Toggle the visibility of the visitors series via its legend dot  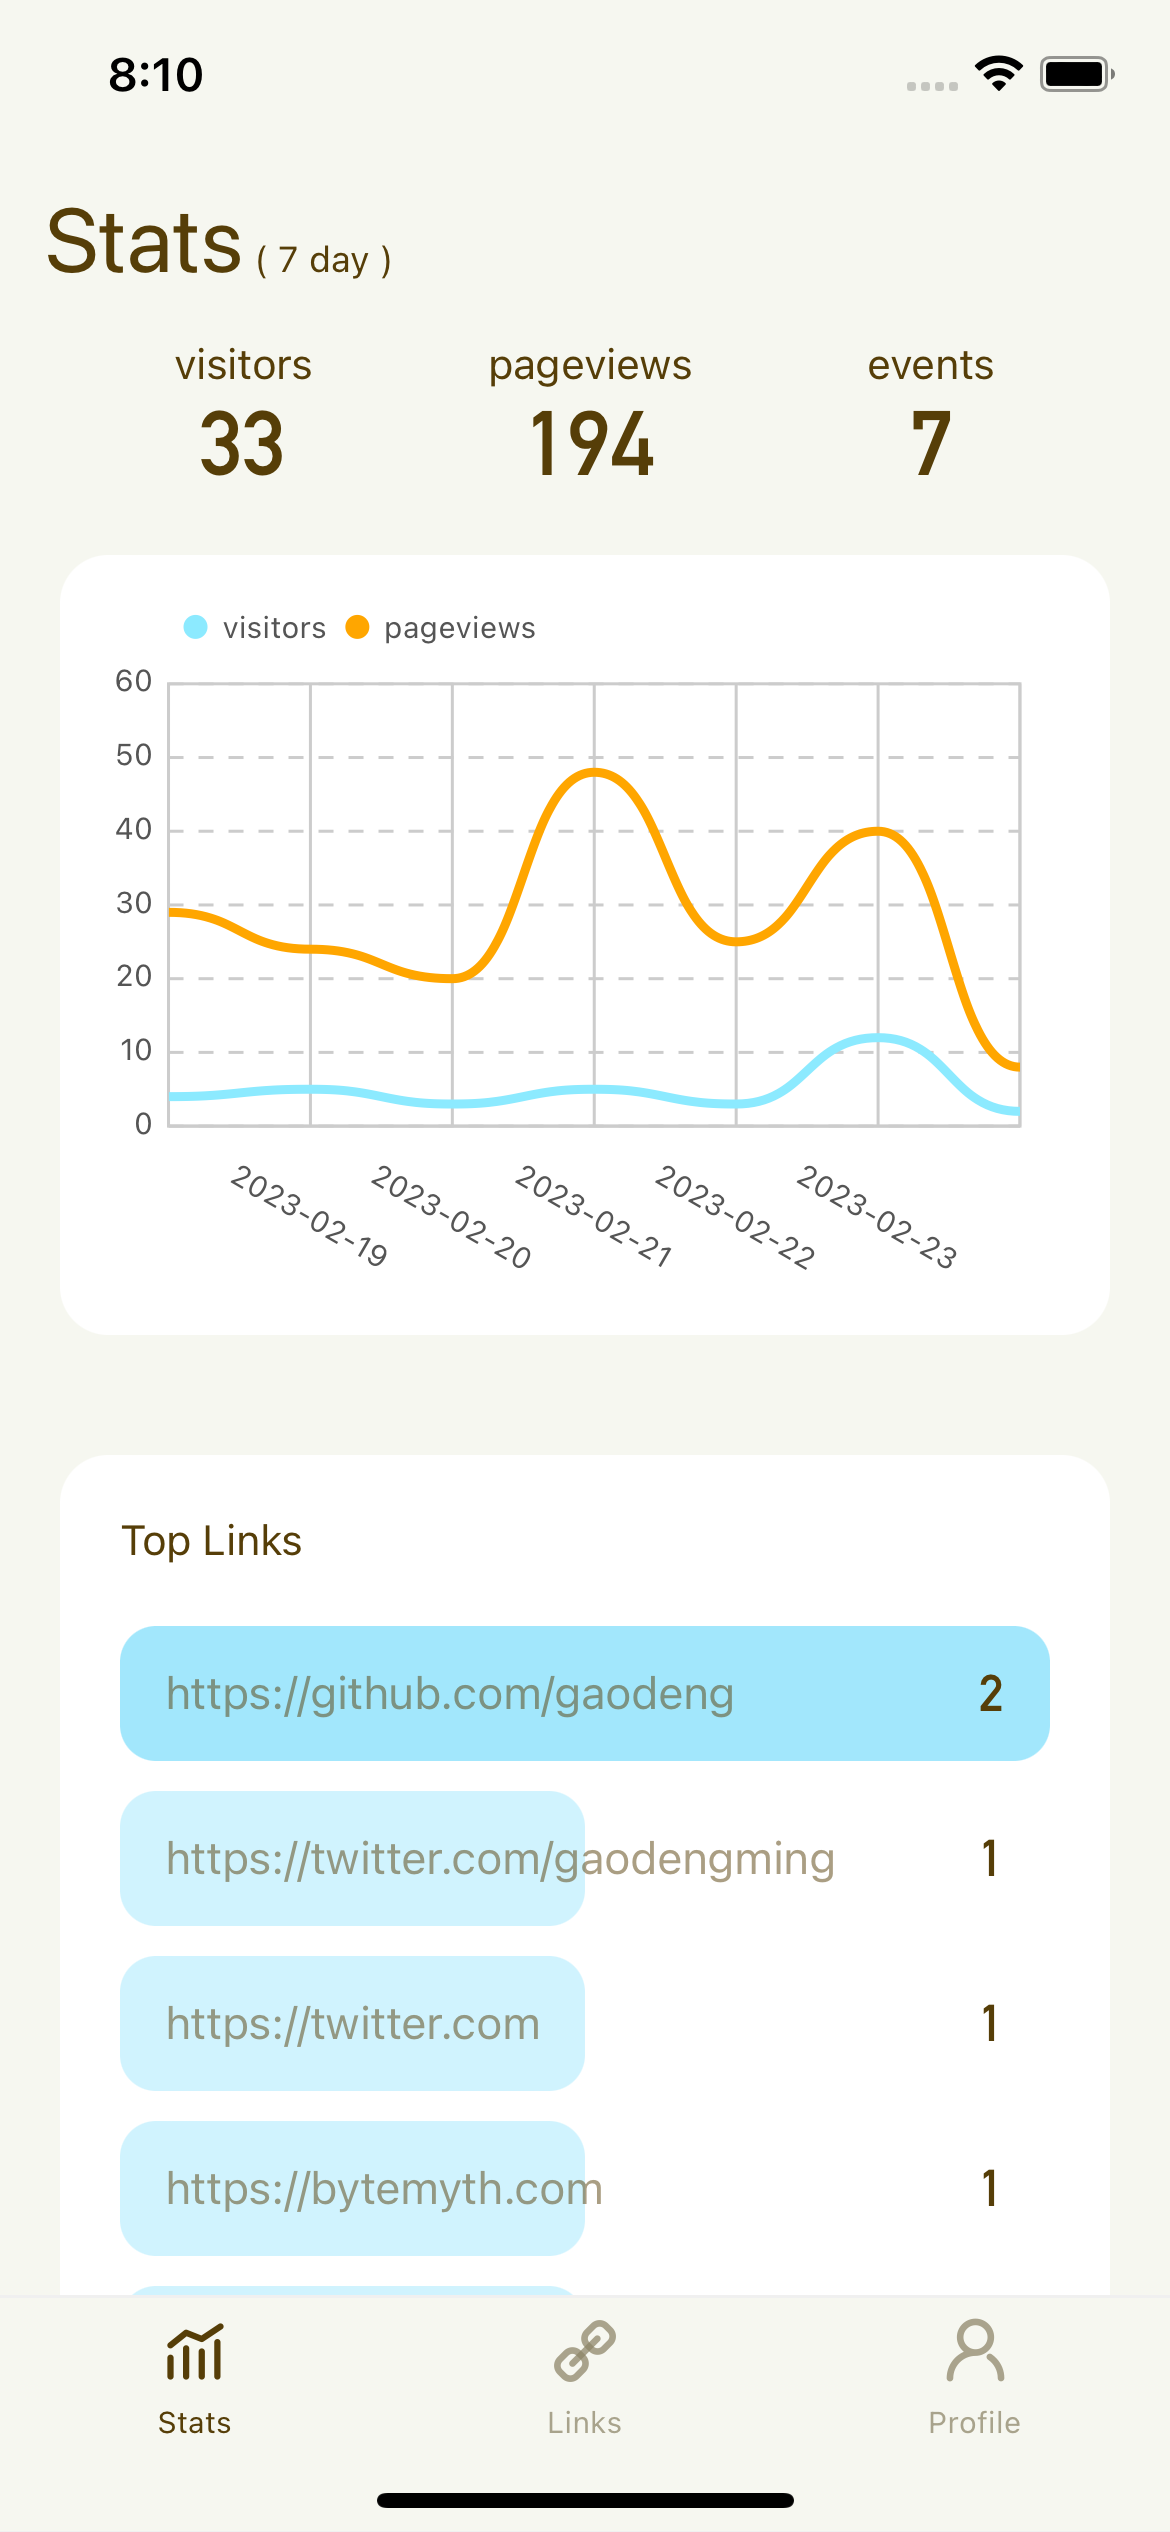click(x=196, y=627)
